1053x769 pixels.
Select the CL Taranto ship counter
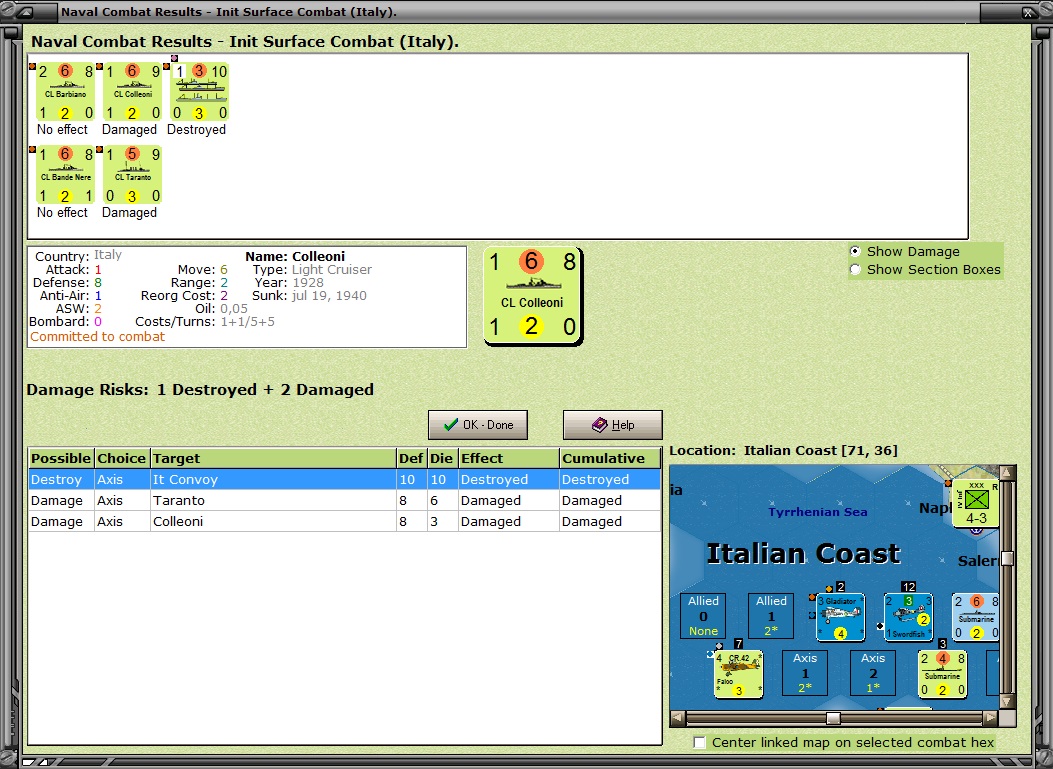132,175
